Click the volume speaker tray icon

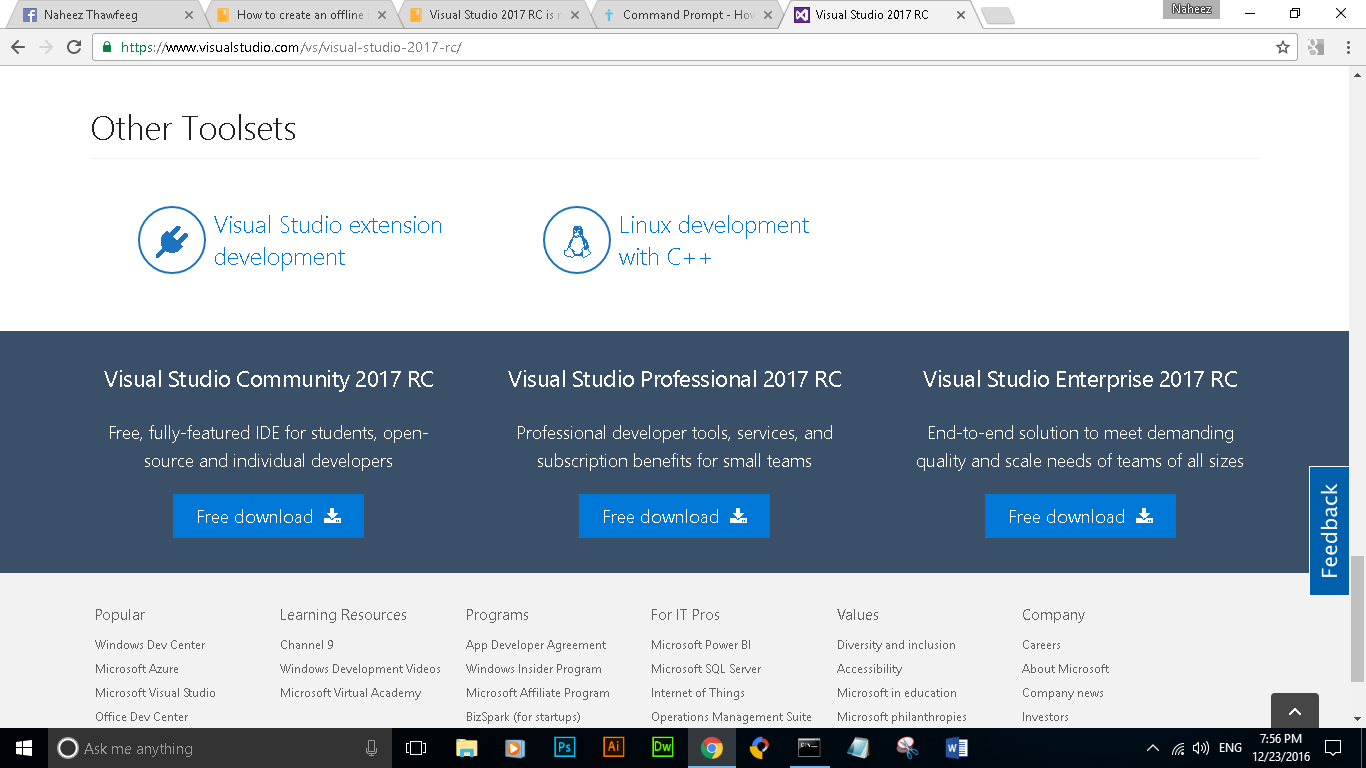1201,748
